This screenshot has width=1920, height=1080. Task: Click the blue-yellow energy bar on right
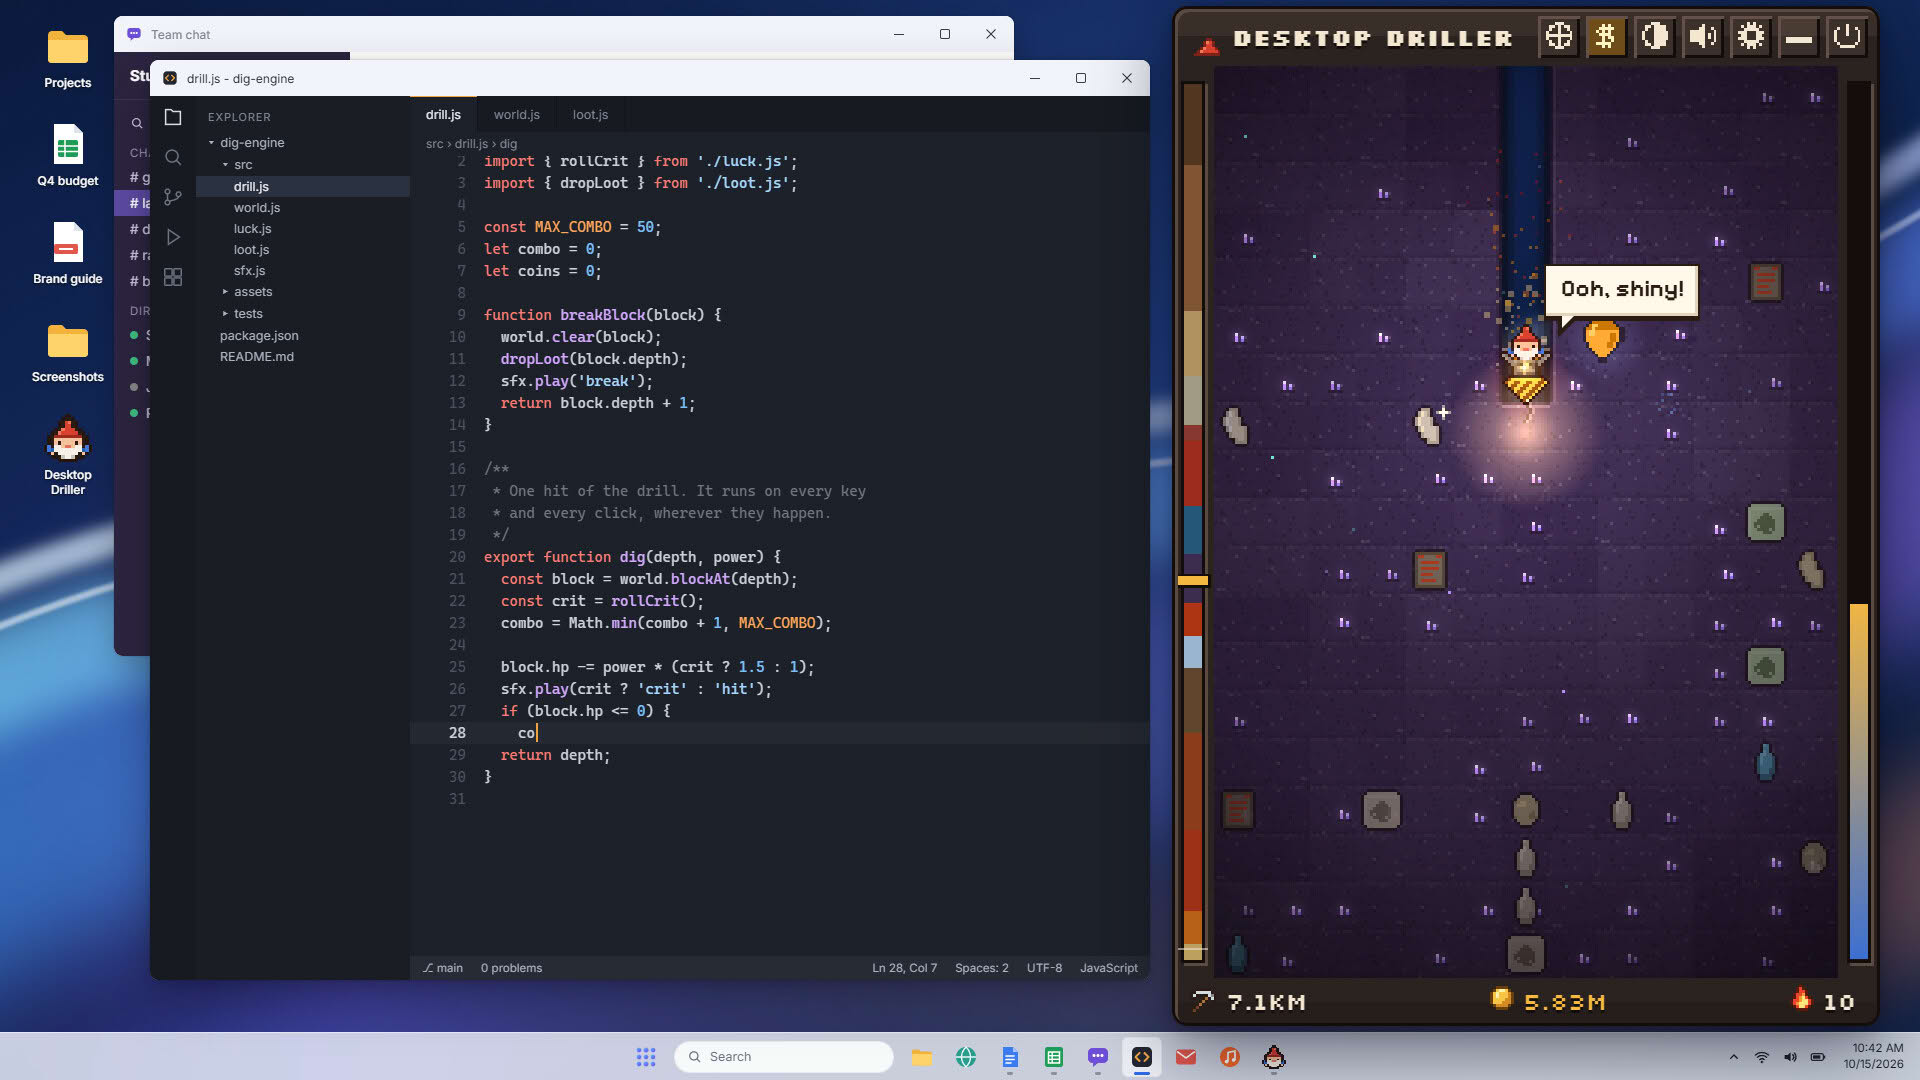pyautogui.click(x=1858, y=781)
